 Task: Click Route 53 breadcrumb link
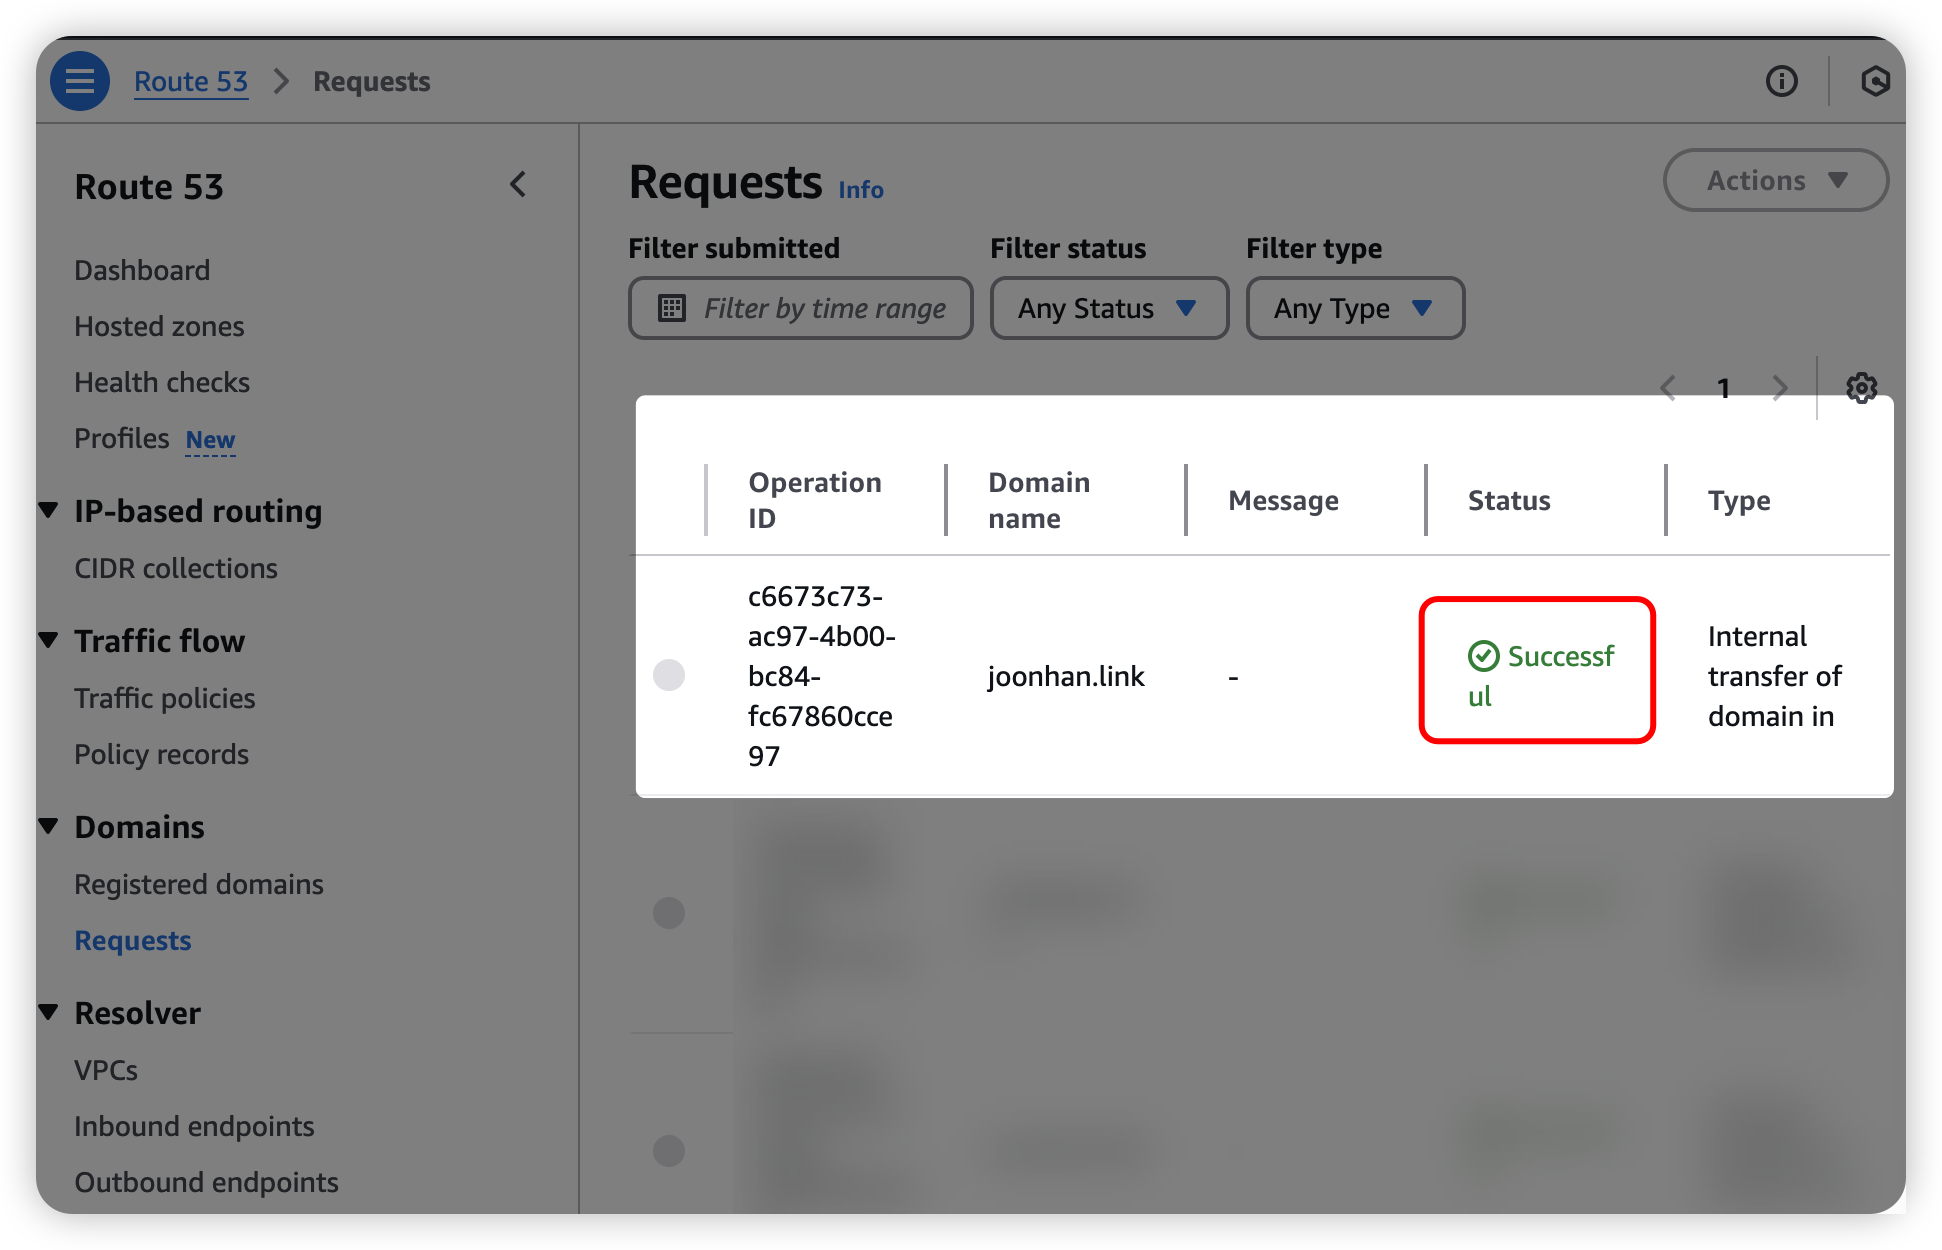point(191,81)
